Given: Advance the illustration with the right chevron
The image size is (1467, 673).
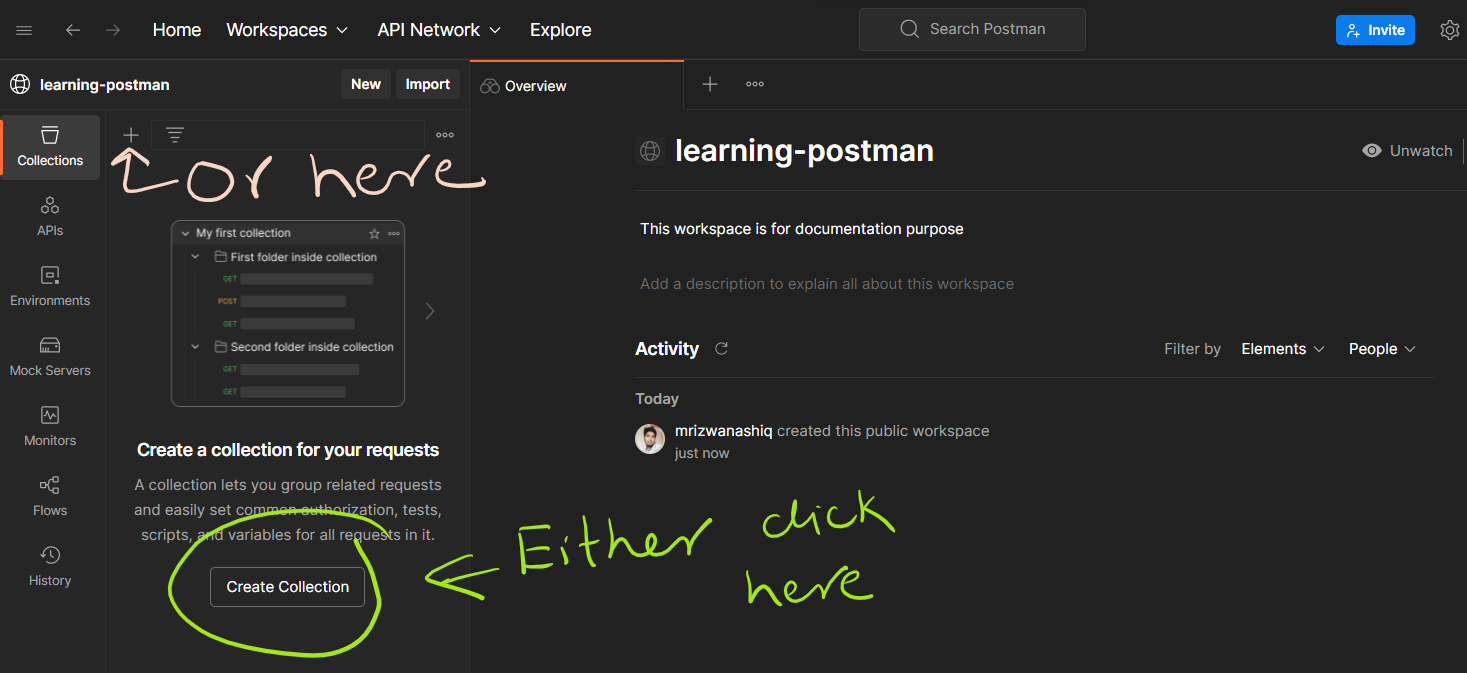Looking at the screenshot, I should click(430, 311).
